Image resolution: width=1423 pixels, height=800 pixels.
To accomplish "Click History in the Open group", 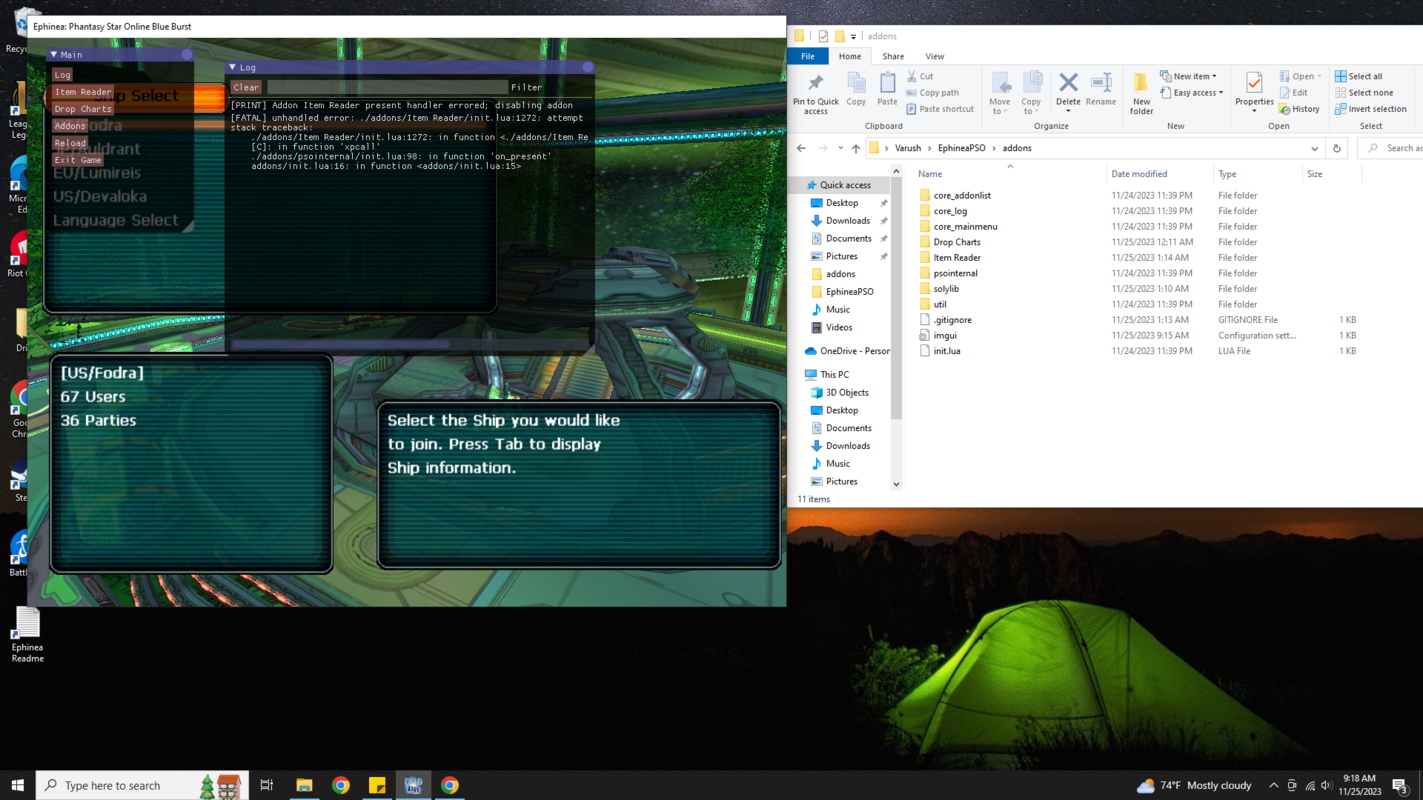I will click(1299, 109).
